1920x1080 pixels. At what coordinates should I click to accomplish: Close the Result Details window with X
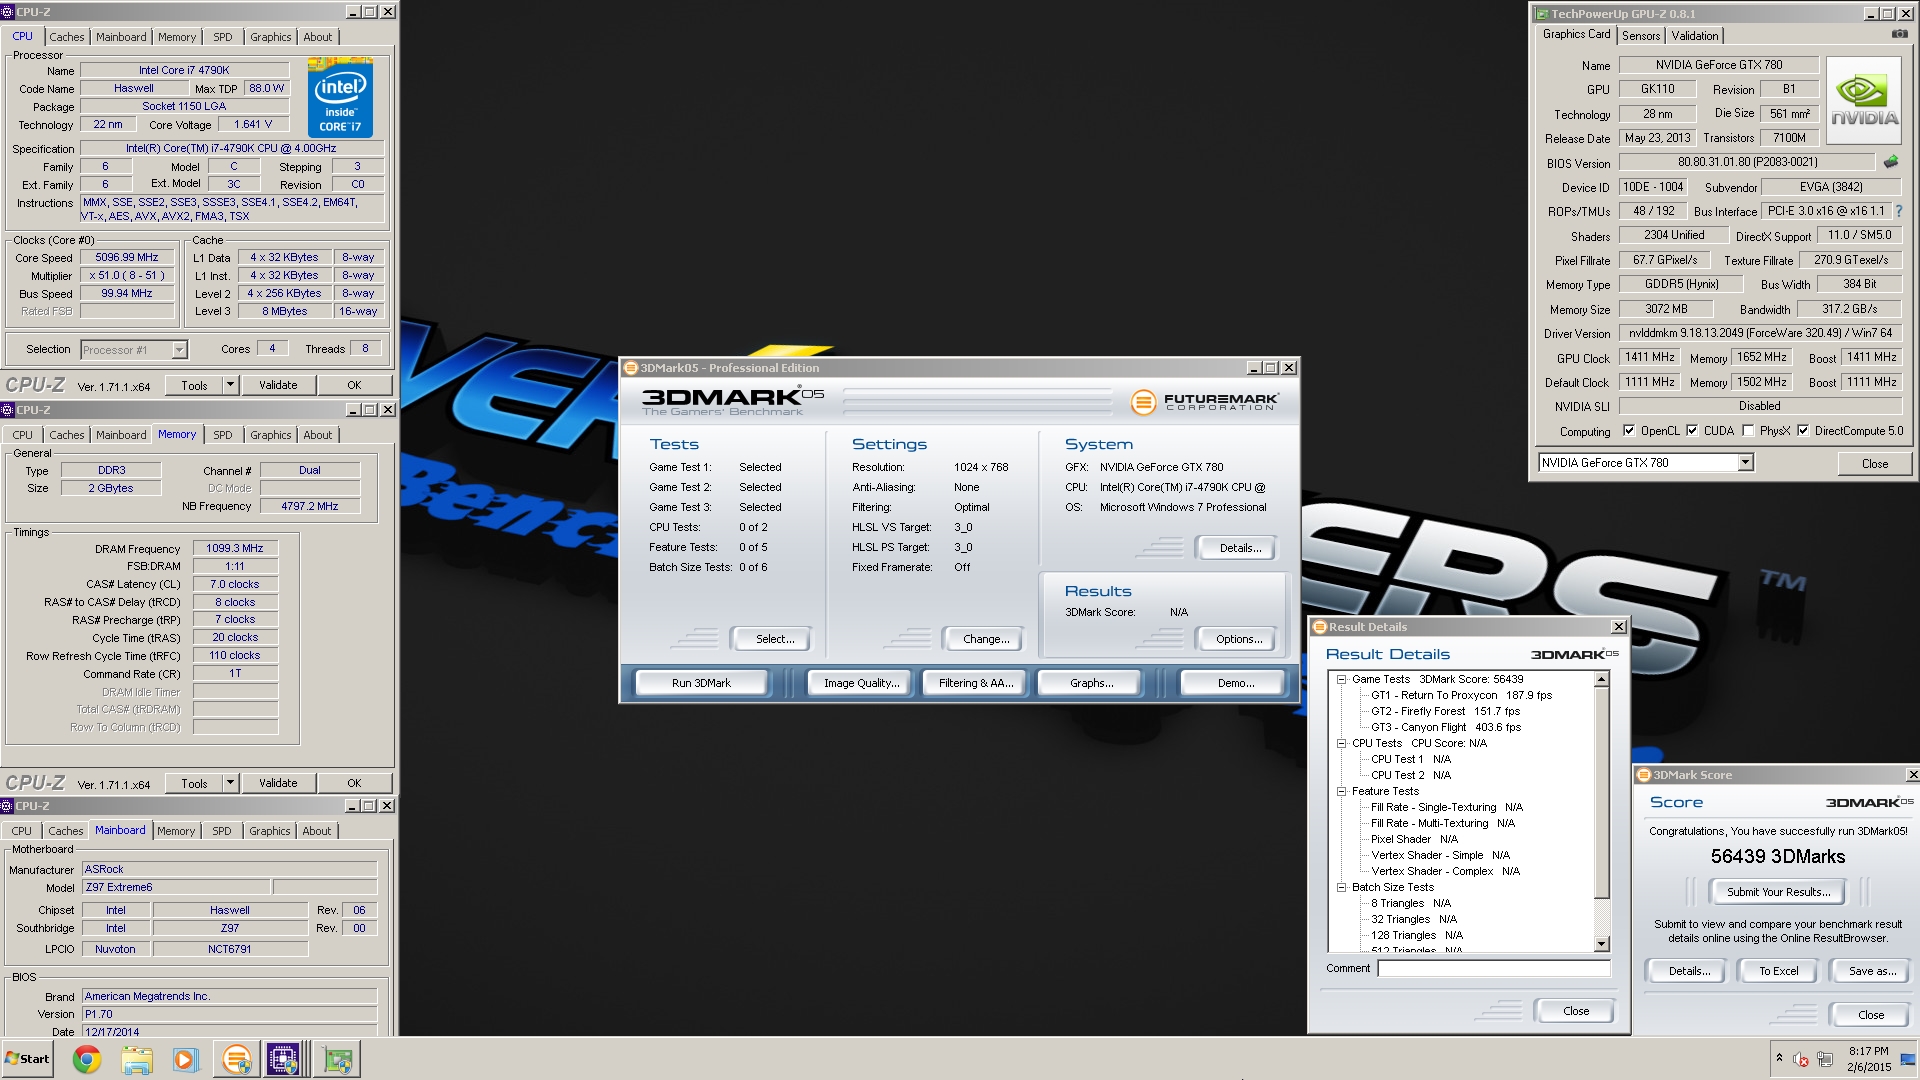(1619, 627)
